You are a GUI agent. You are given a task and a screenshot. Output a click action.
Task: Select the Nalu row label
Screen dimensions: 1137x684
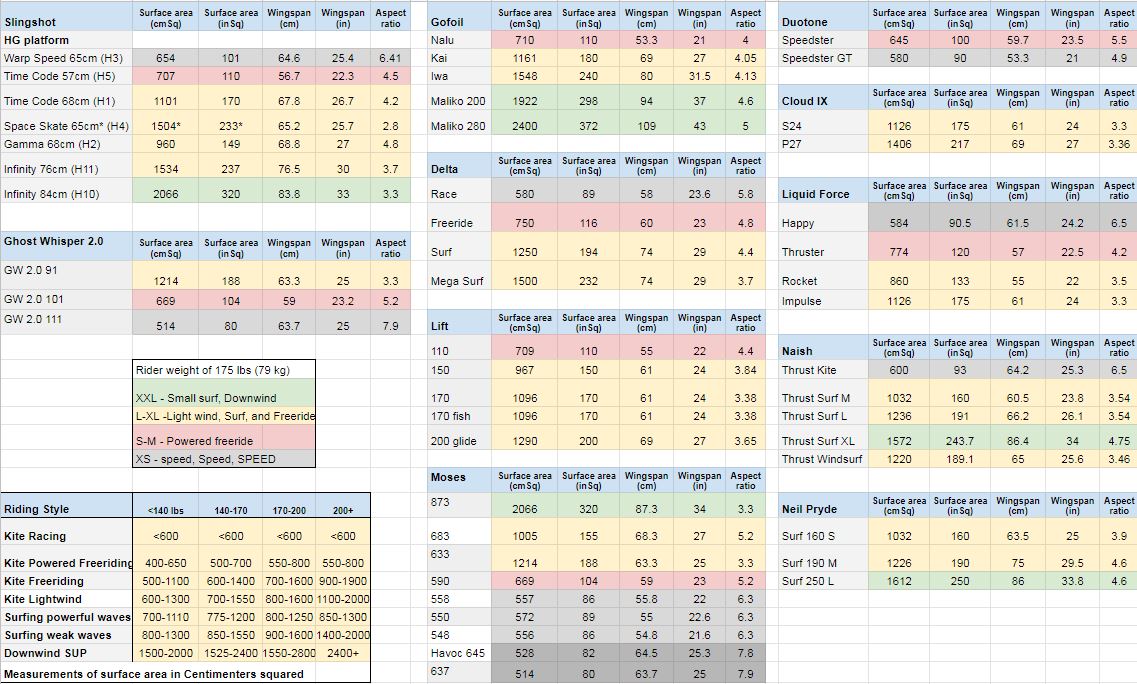click(459, 40)
